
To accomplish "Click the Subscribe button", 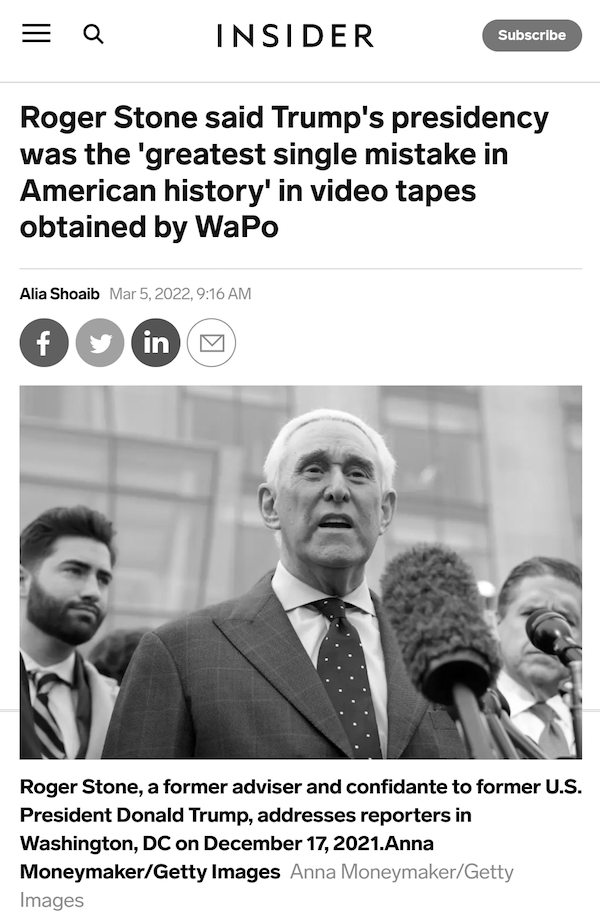I will [532, 35].
